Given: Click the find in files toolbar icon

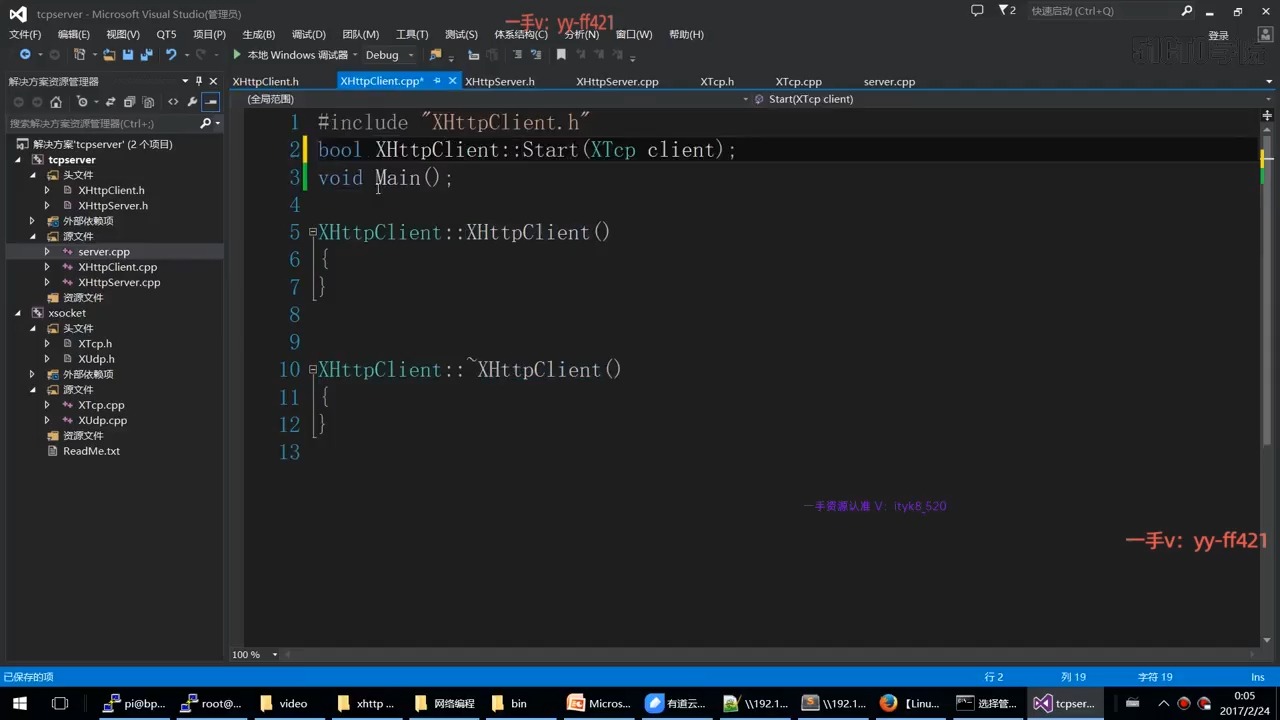Looking at the screenshot, I should pyautogui.click(x=435, y=55).
